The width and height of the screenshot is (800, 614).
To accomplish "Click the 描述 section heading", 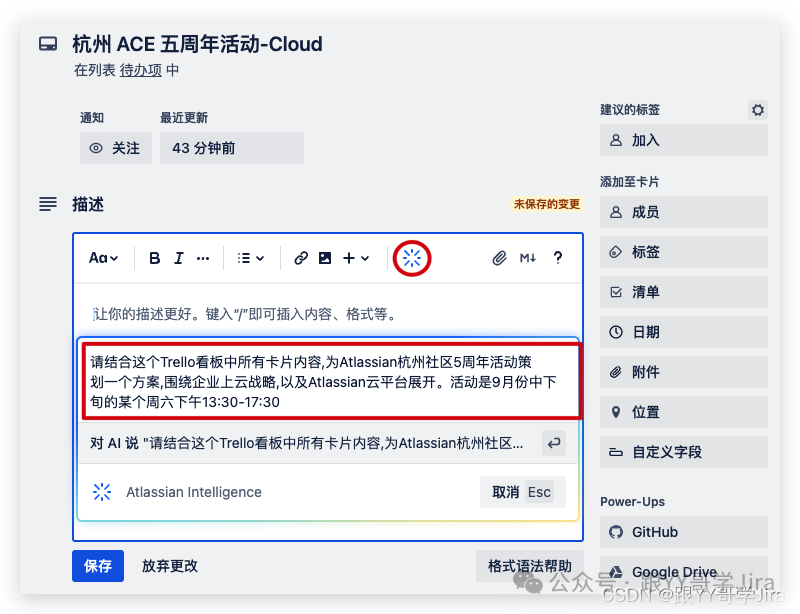I will click(88, 204).
